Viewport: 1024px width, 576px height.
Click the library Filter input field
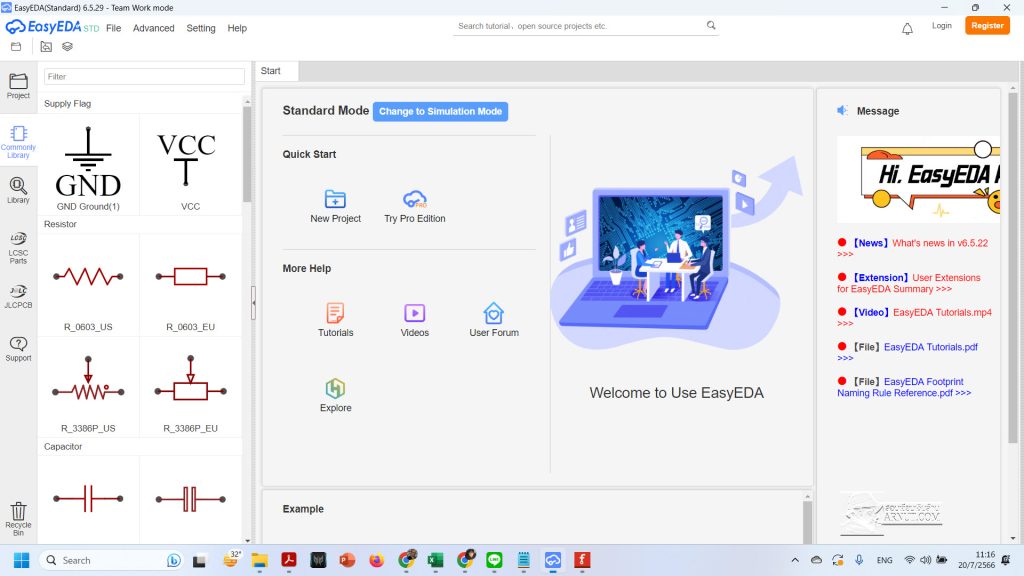pos(144,76)
